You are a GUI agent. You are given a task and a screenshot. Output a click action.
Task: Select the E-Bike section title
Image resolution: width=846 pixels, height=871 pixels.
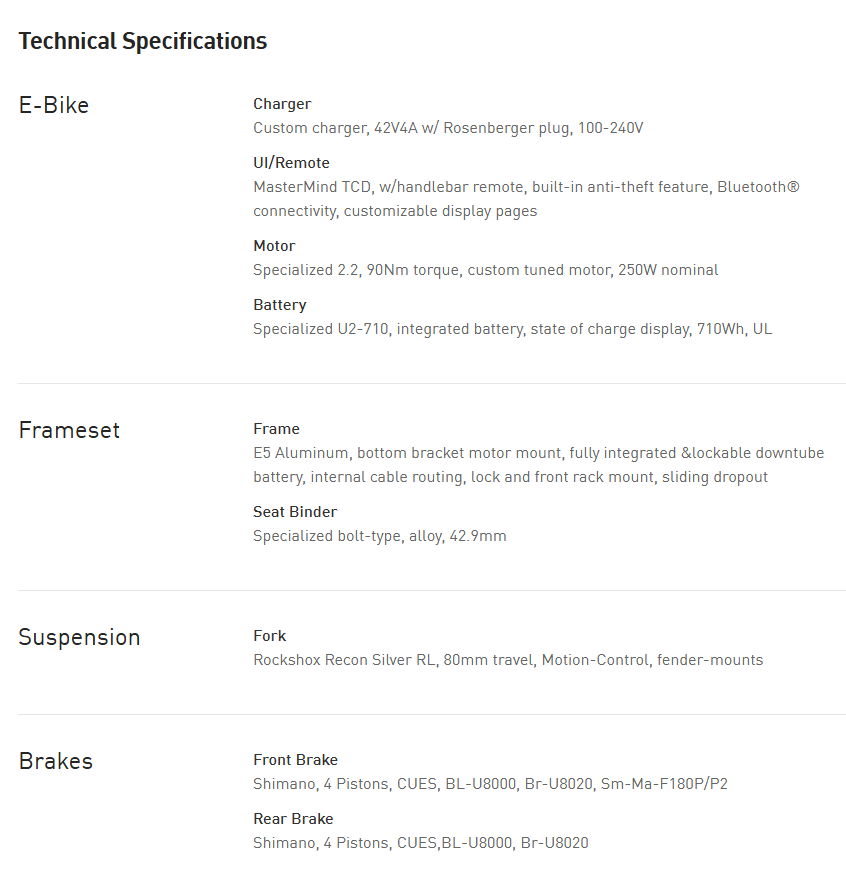click(x=54, y=105)
